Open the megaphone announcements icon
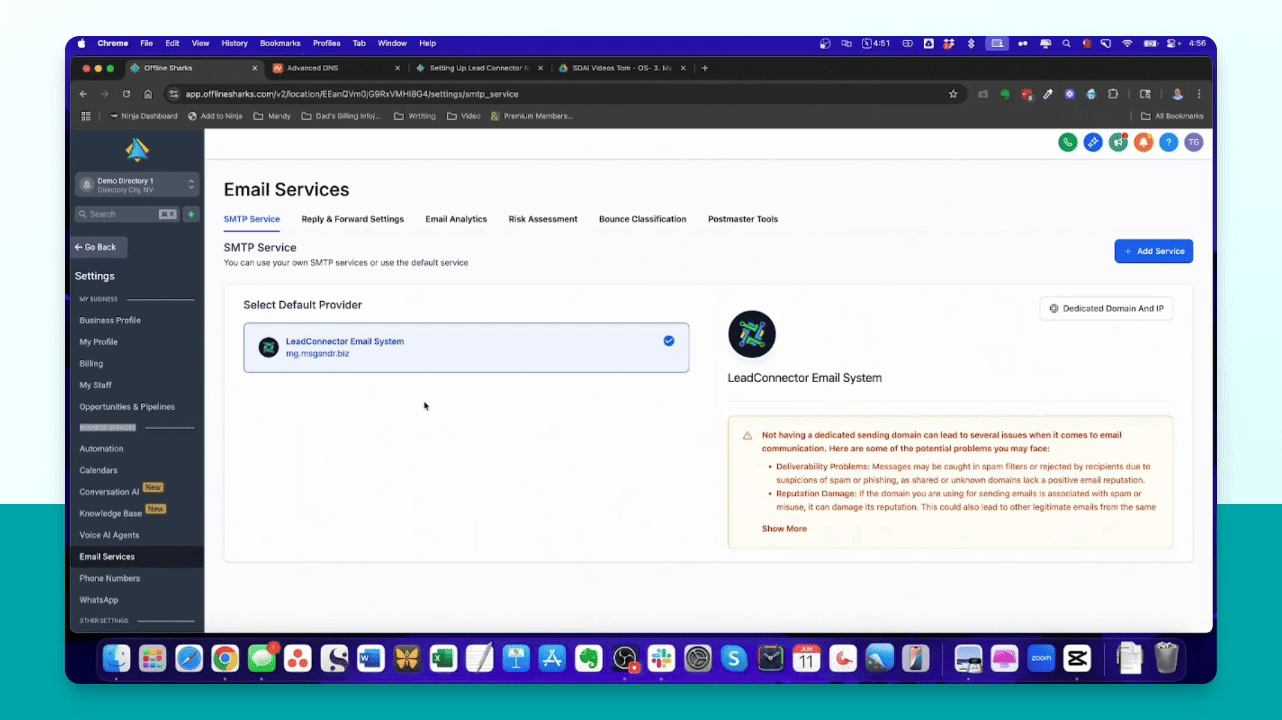 tap(1118, 142)
